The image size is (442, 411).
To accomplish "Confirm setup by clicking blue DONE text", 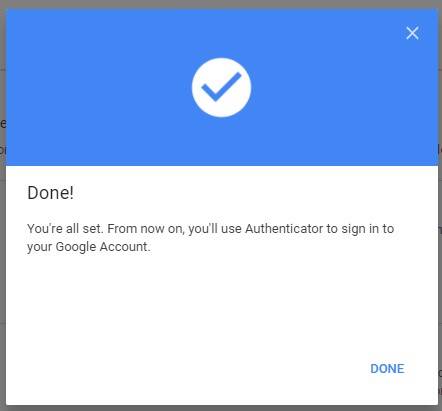I will (x=387, y=369).
